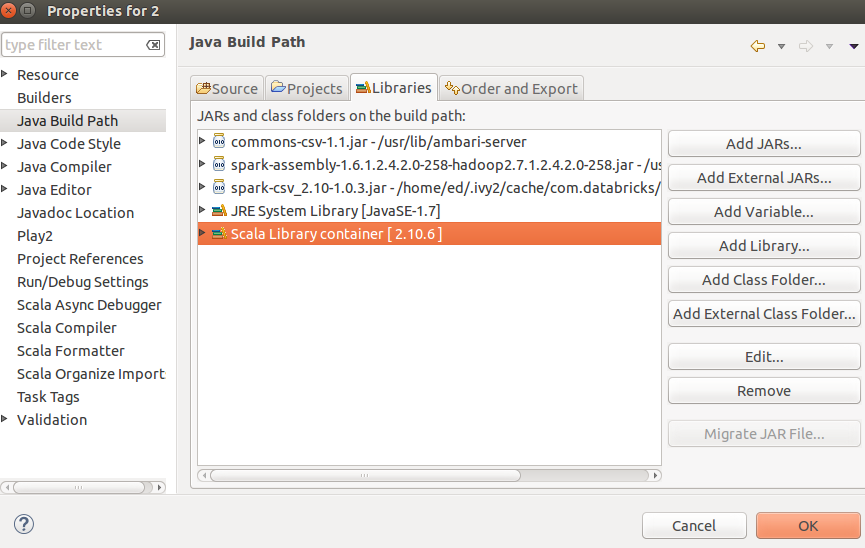The image size is (865, 548).
Task: Click the JRE System Library books icon
Action: tap(220, 210)
